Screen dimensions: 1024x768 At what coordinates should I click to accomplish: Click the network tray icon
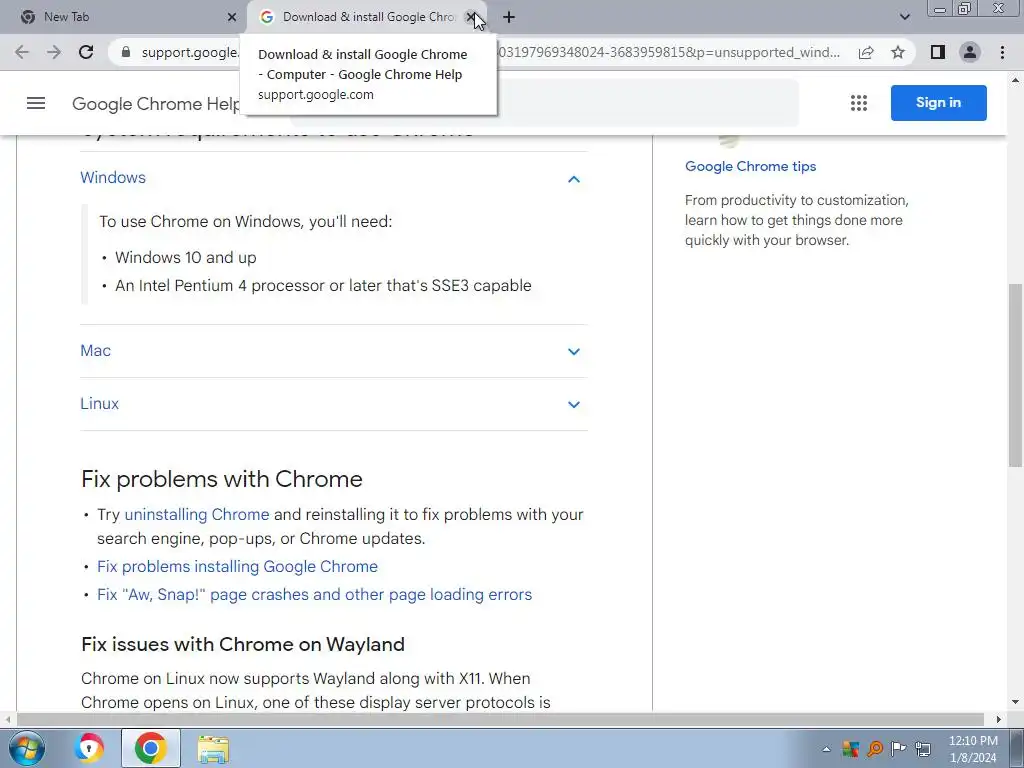click(923, 748)
